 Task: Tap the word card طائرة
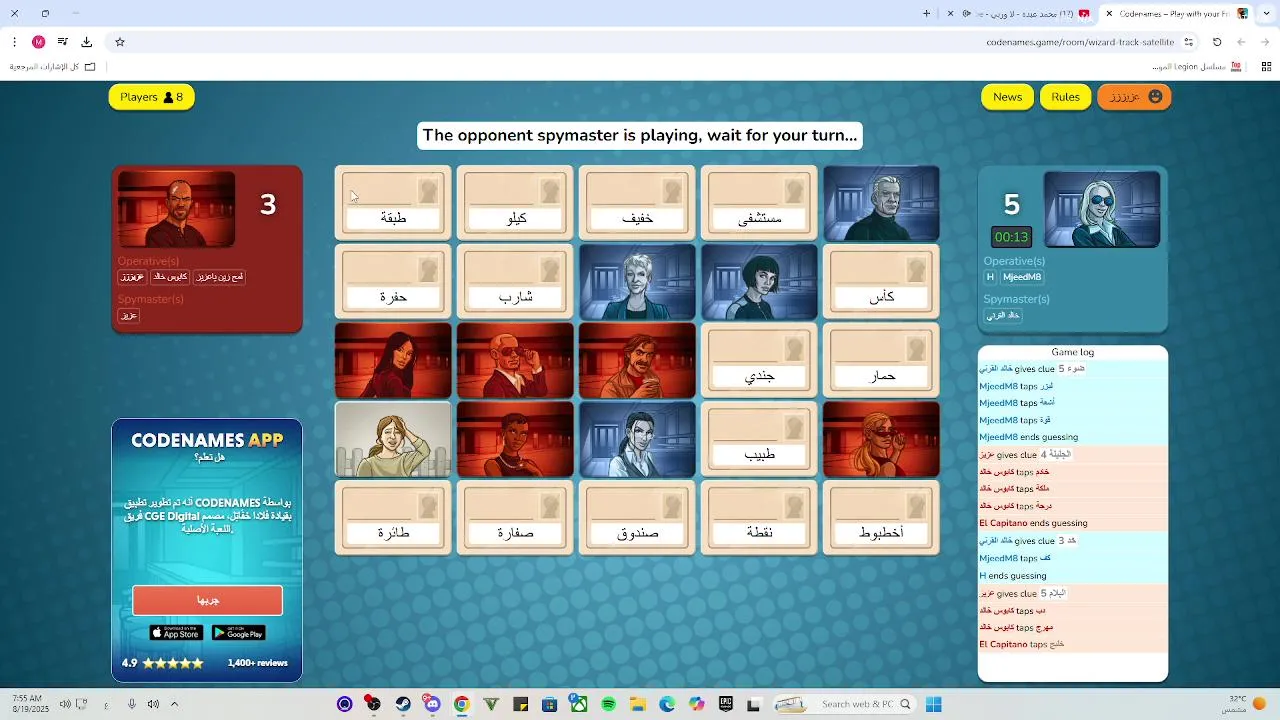coord(393,518)
